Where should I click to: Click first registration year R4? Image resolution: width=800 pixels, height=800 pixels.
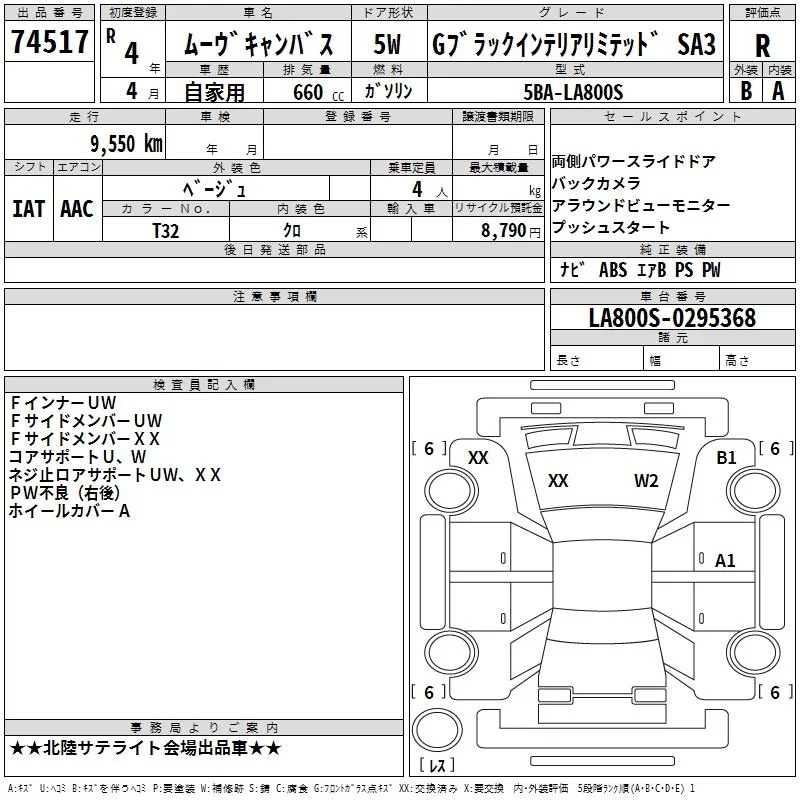(132, 48)
